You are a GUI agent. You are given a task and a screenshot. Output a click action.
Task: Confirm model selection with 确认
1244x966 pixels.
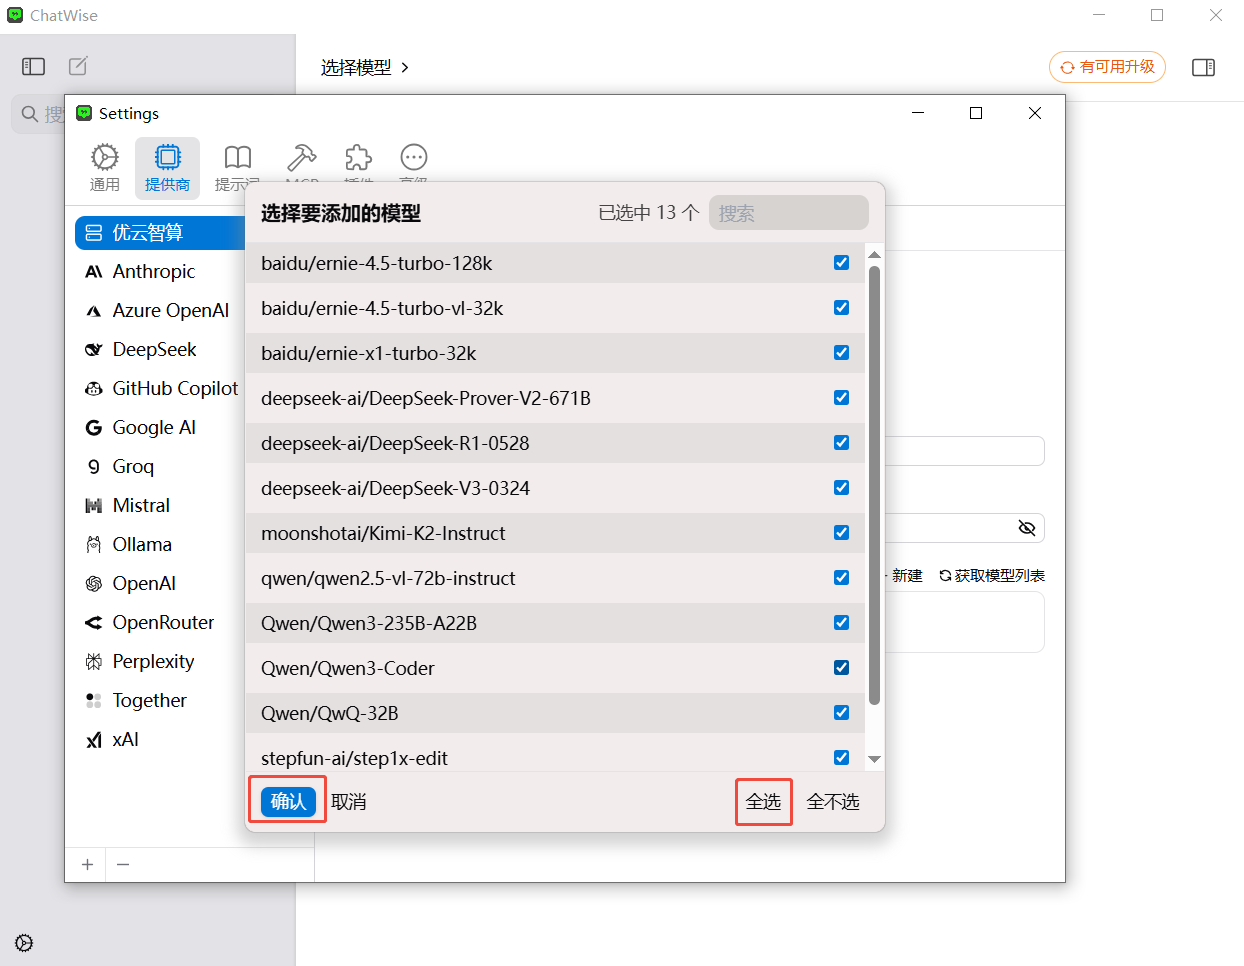(288, 802)
